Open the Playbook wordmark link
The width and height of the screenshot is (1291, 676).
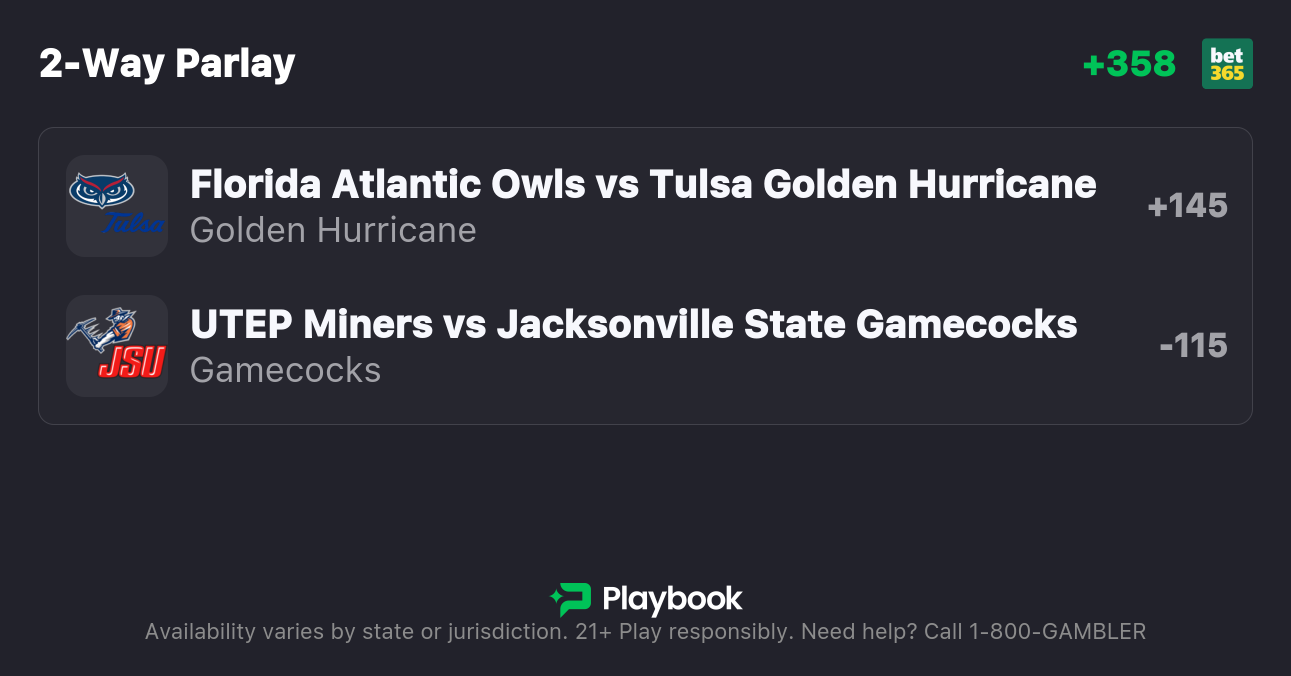(x=672, y=599)
